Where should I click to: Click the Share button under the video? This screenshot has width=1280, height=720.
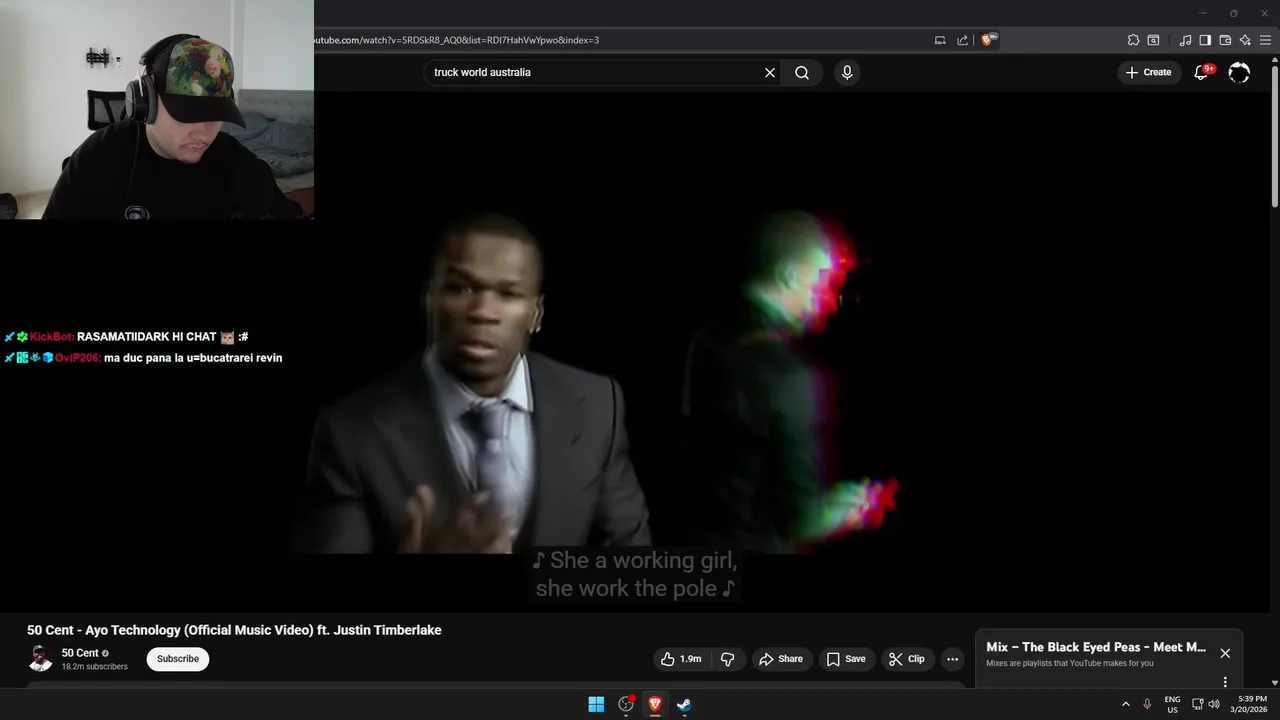(x=781, y=659)
